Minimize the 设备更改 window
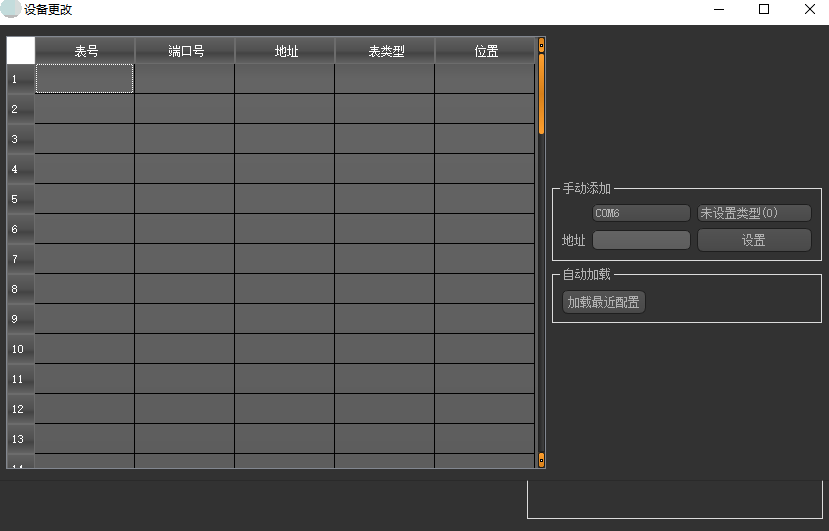 [x=719, y=10]
